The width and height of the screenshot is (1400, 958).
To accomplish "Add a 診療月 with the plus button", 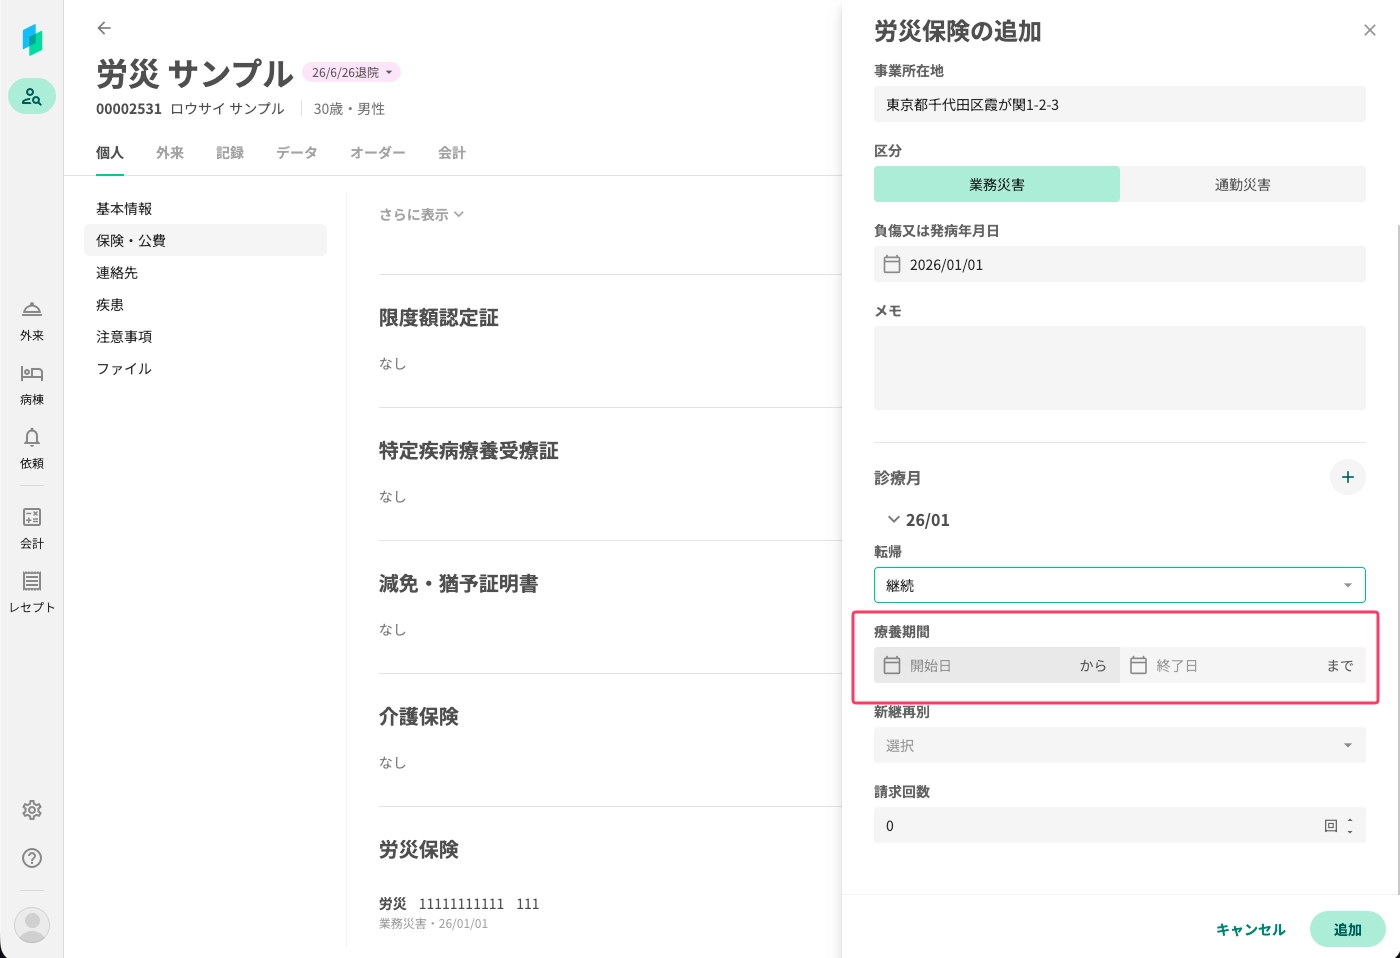I will pos(1348,477).
